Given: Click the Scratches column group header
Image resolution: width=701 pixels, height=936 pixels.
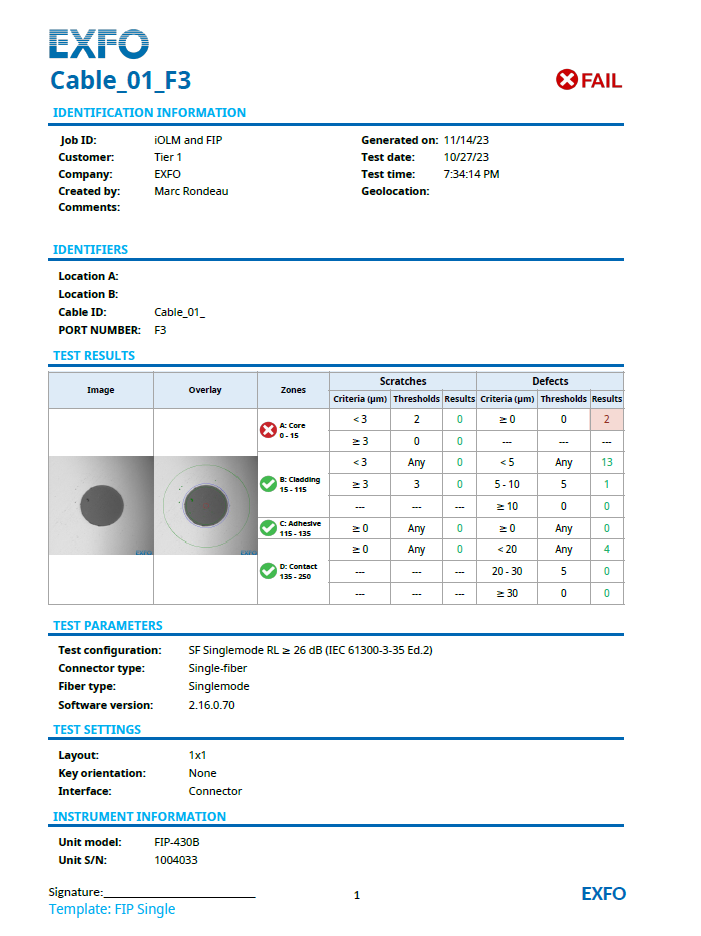Looking at the screenshot, I should [x=403, y=381].
